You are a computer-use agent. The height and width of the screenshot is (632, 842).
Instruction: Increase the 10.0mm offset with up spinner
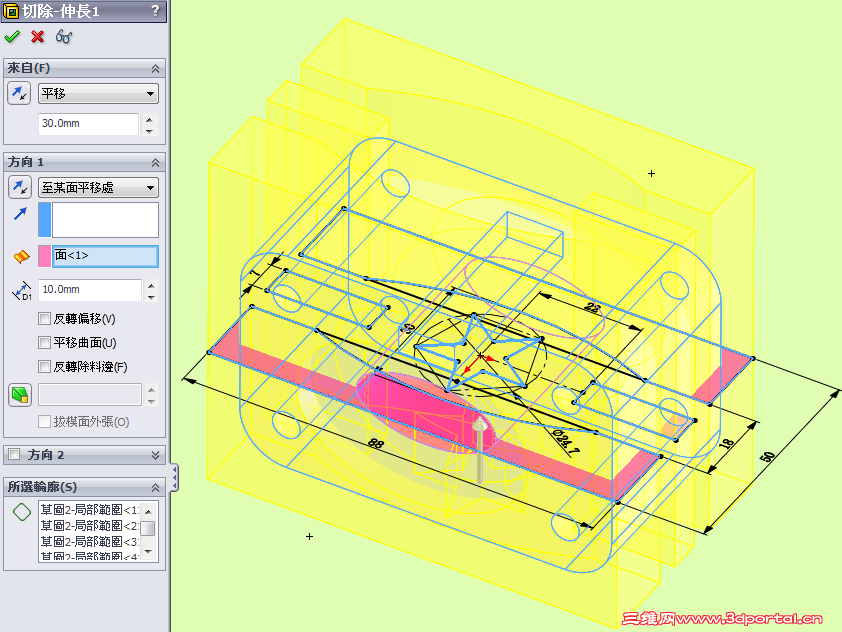[x=151, y=285]
